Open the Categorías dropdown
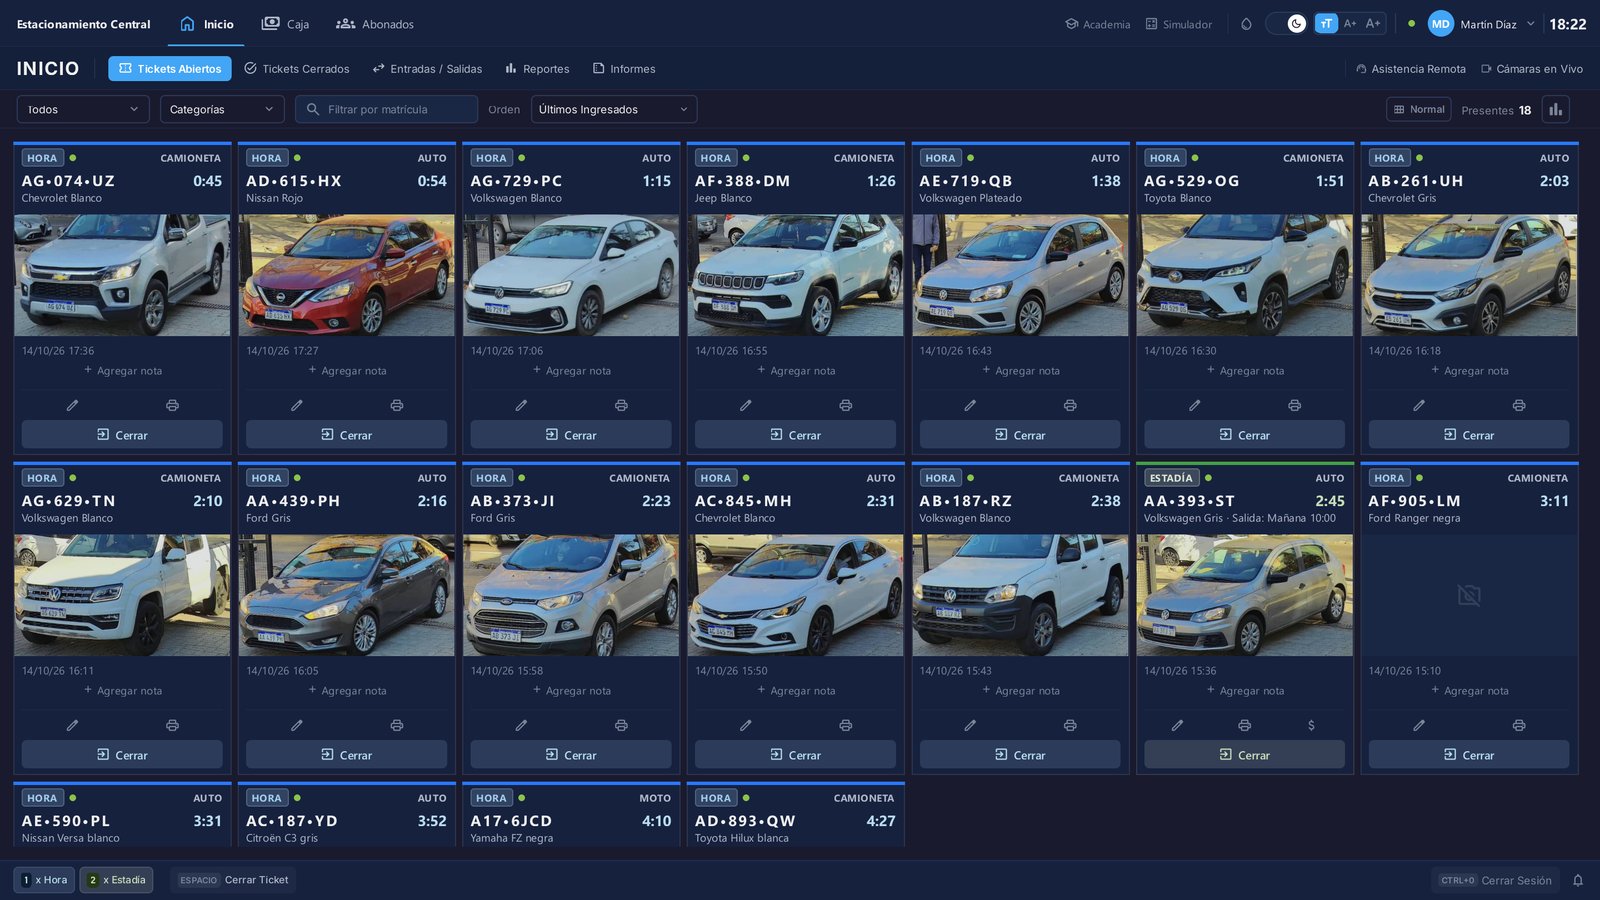Viewport: 1600px width, 900px height. click(x=222, y=109)
